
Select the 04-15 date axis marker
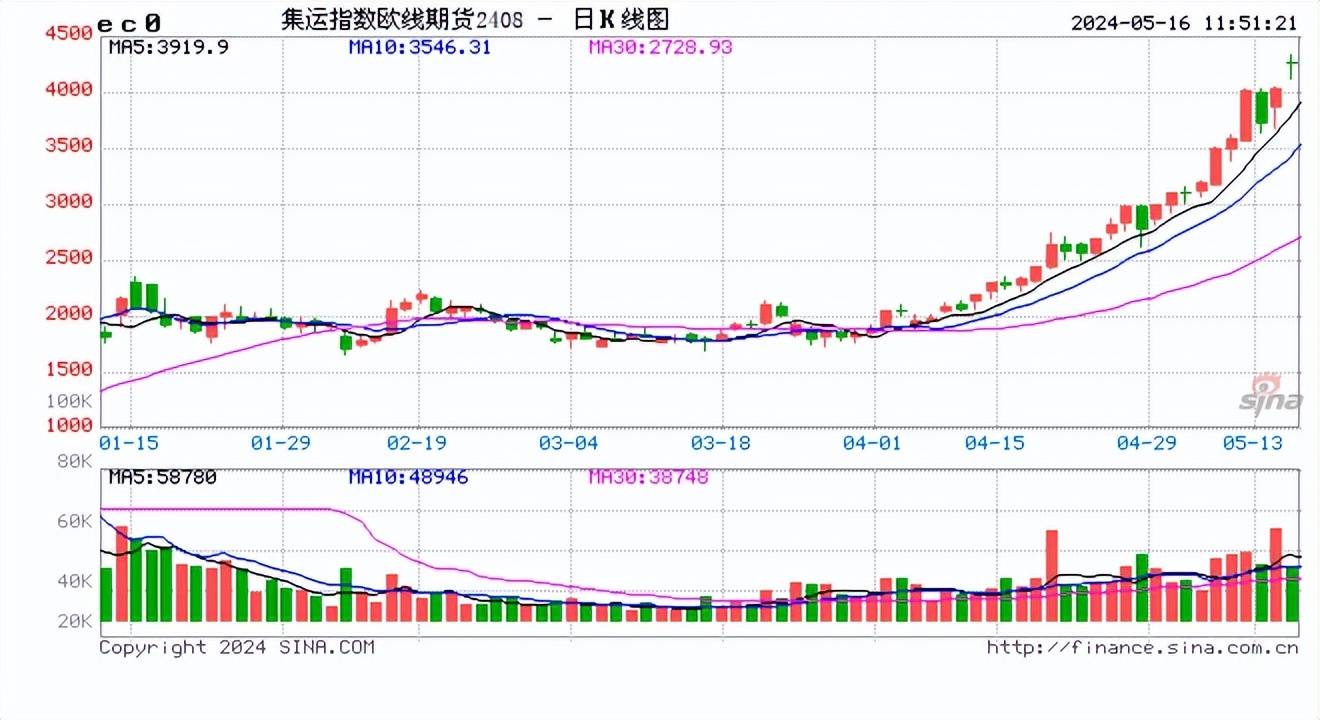tap(994, 442)
